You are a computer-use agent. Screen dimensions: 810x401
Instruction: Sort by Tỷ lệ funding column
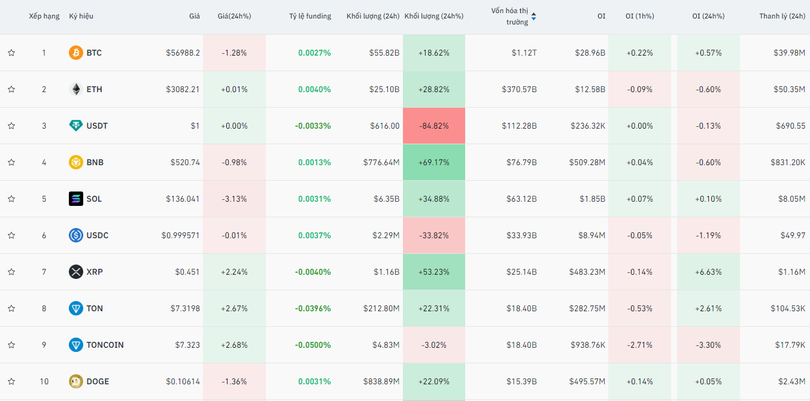(x=310, y=17)
